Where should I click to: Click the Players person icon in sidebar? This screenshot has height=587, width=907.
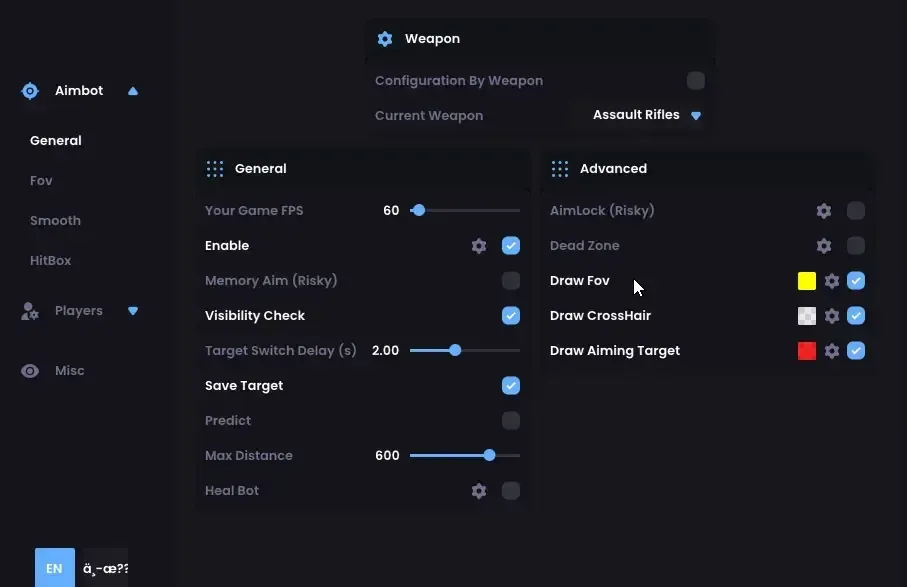(x=30, y=311)
